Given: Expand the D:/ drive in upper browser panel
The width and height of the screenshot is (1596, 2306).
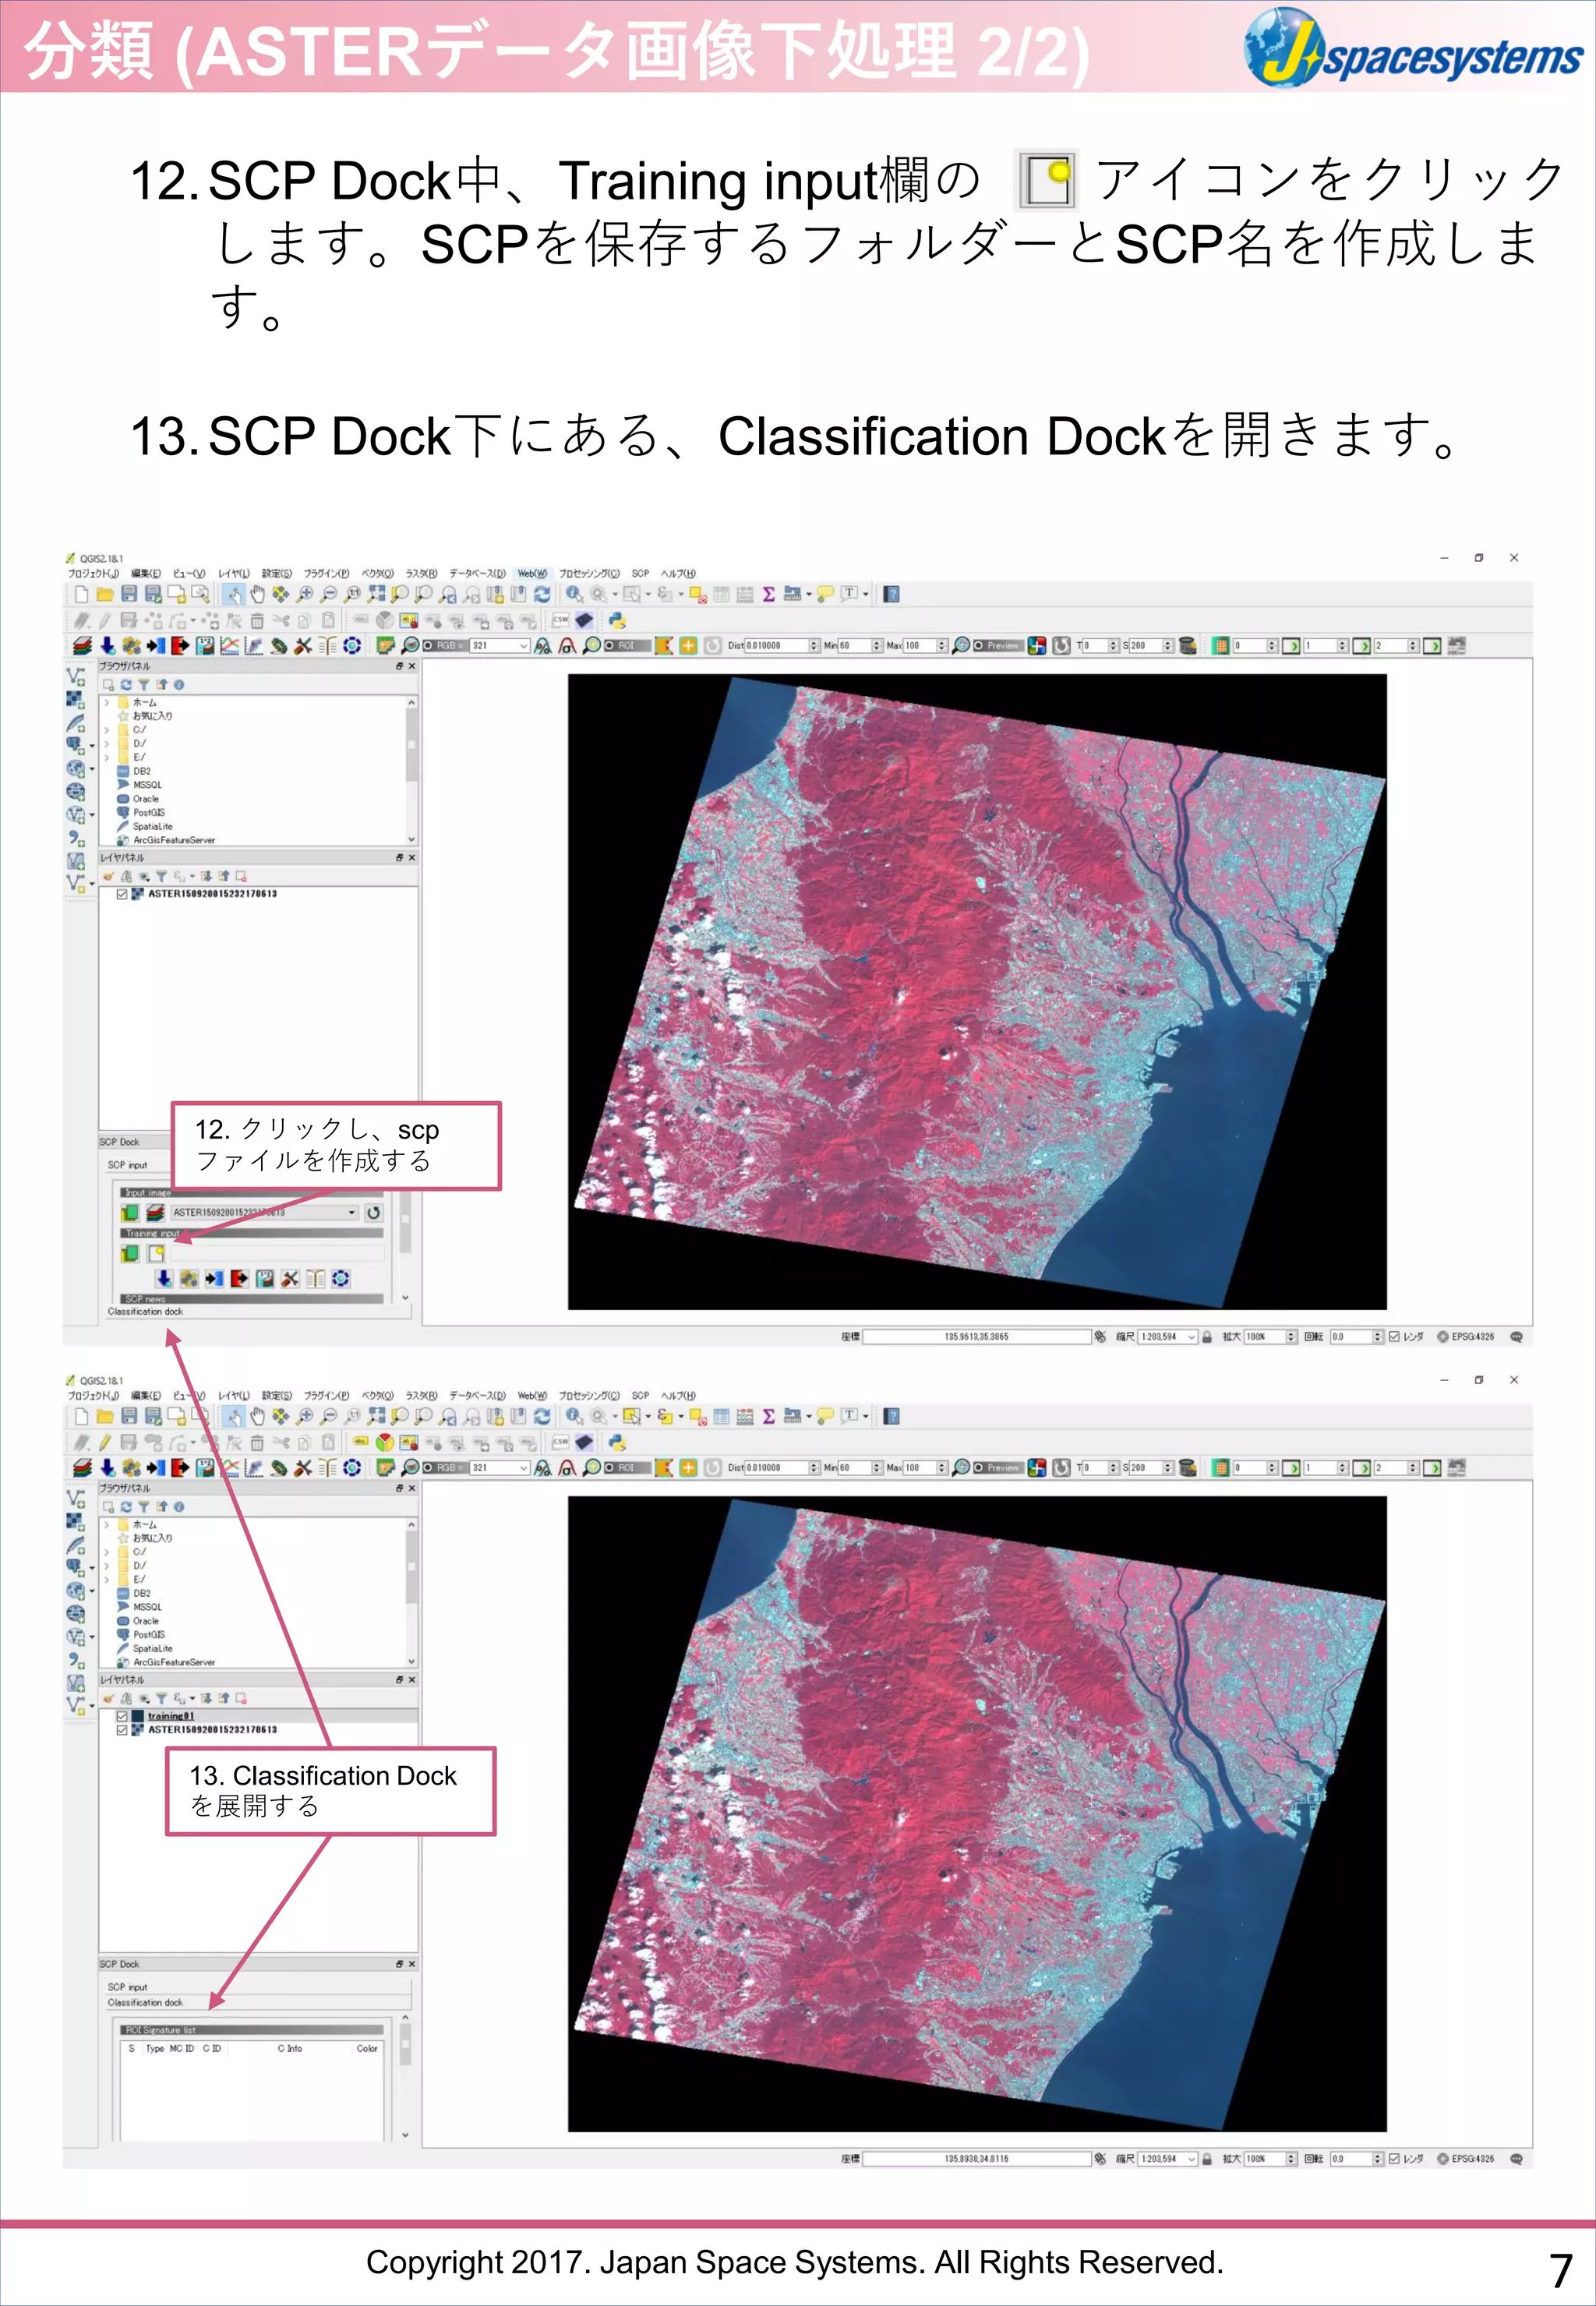Looking at the screenshot, I should point(106,743).
